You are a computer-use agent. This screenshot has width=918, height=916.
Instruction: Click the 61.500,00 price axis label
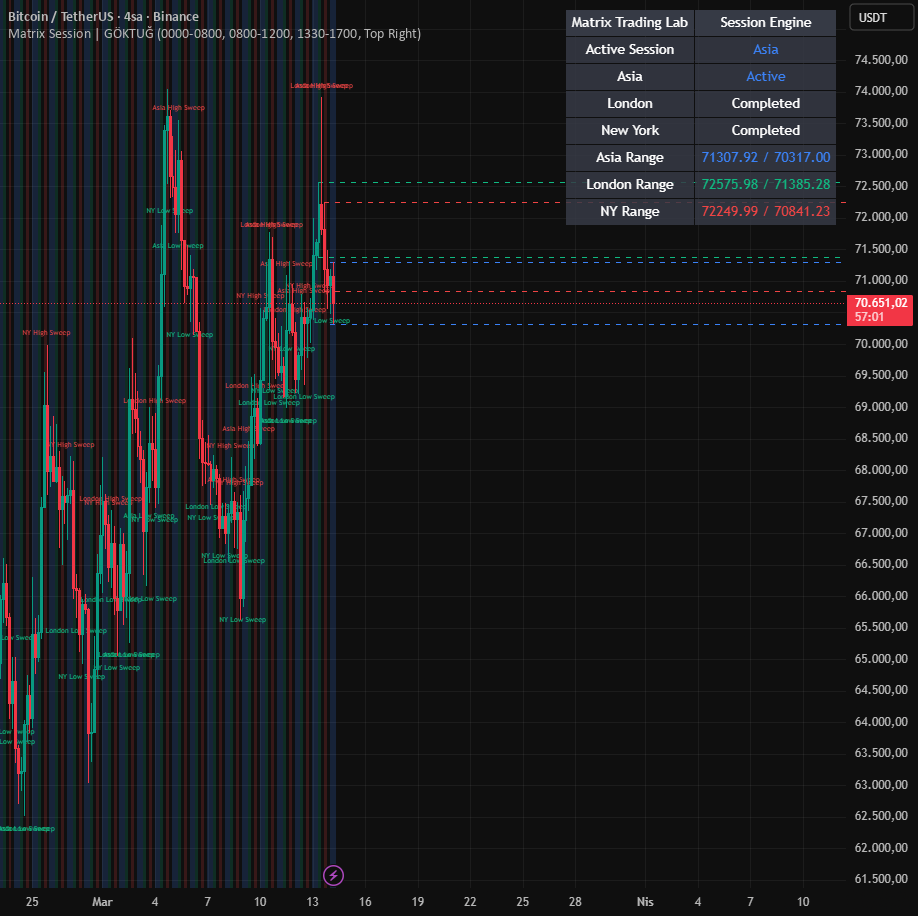click(881, 878)
